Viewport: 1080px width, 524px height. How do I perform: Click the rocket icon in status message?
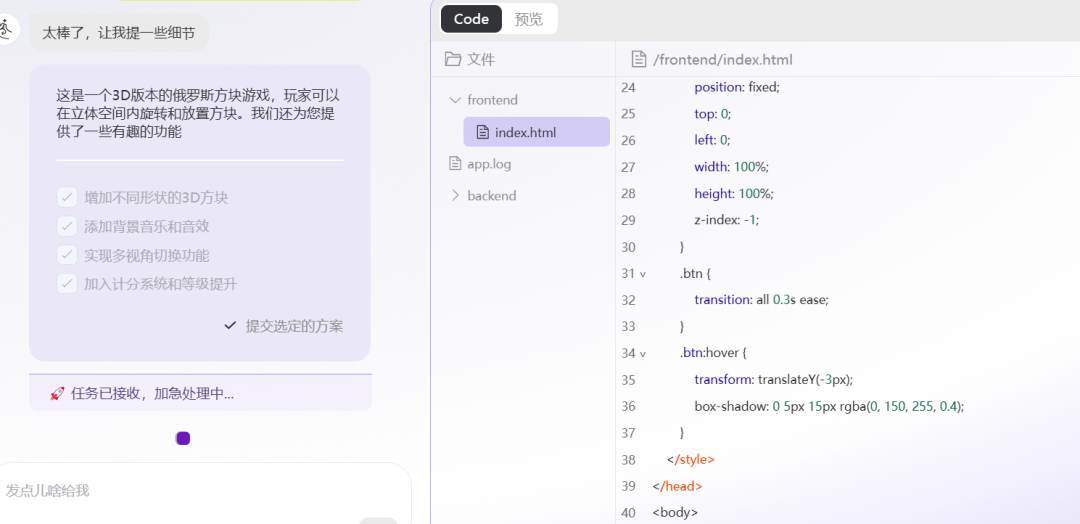57,394
